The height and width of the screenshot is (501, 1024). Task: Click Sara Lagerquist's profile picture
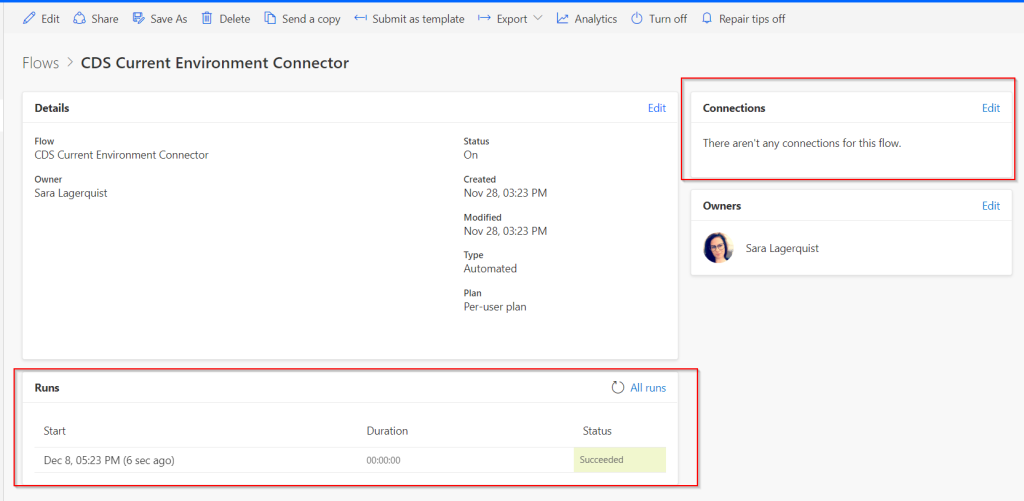718,248
